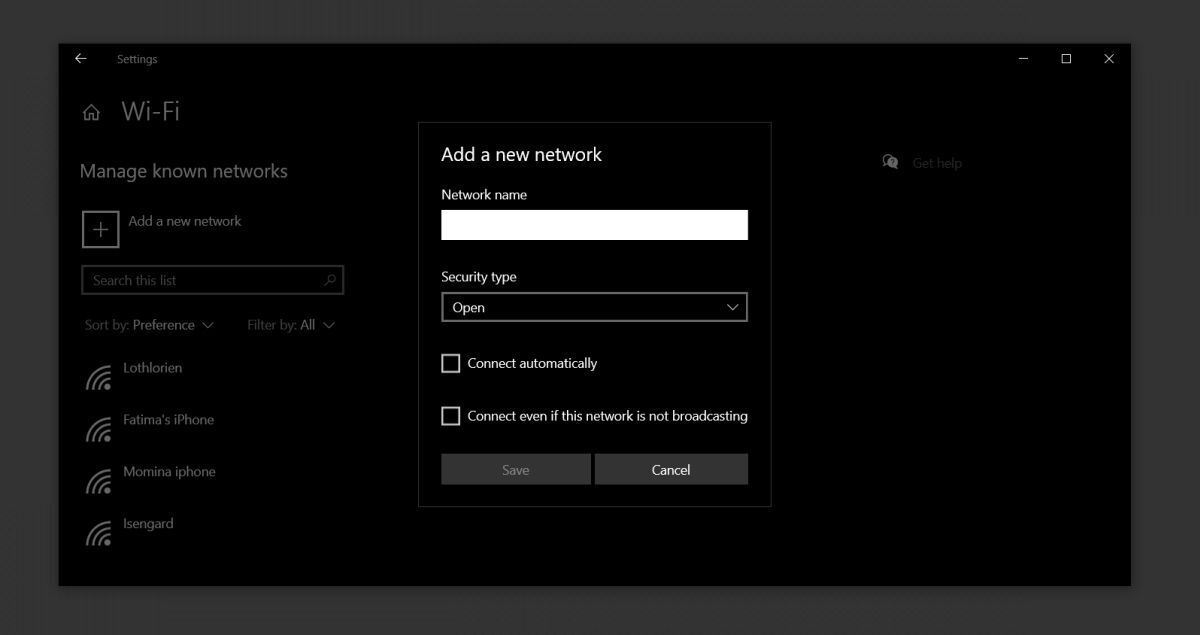1200x635 pixels.
Task: Click into the Search this list box
Action: point(212,280)
